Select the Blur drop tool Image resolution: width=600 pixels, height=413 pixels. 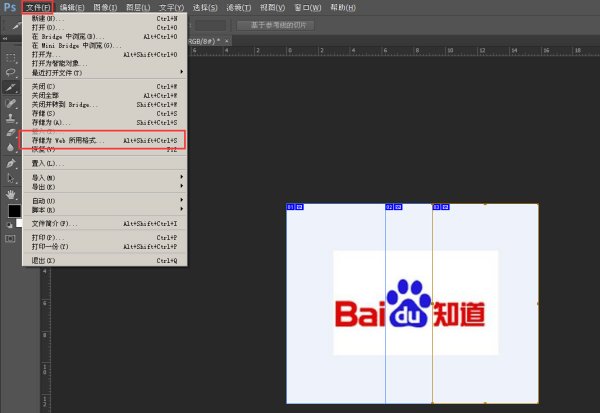[x=11, y=148]
